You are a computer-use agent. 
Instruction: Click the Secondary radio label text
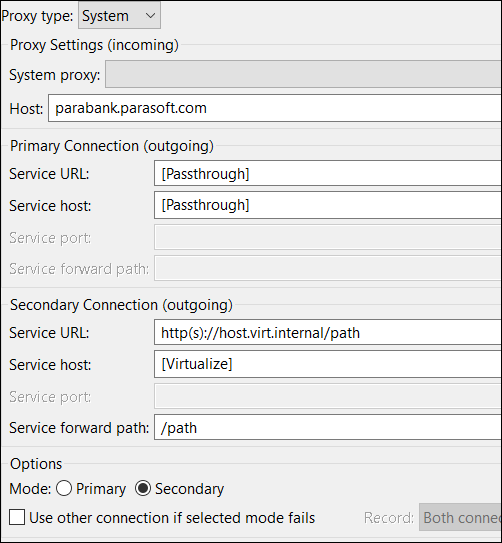(189, 489)
